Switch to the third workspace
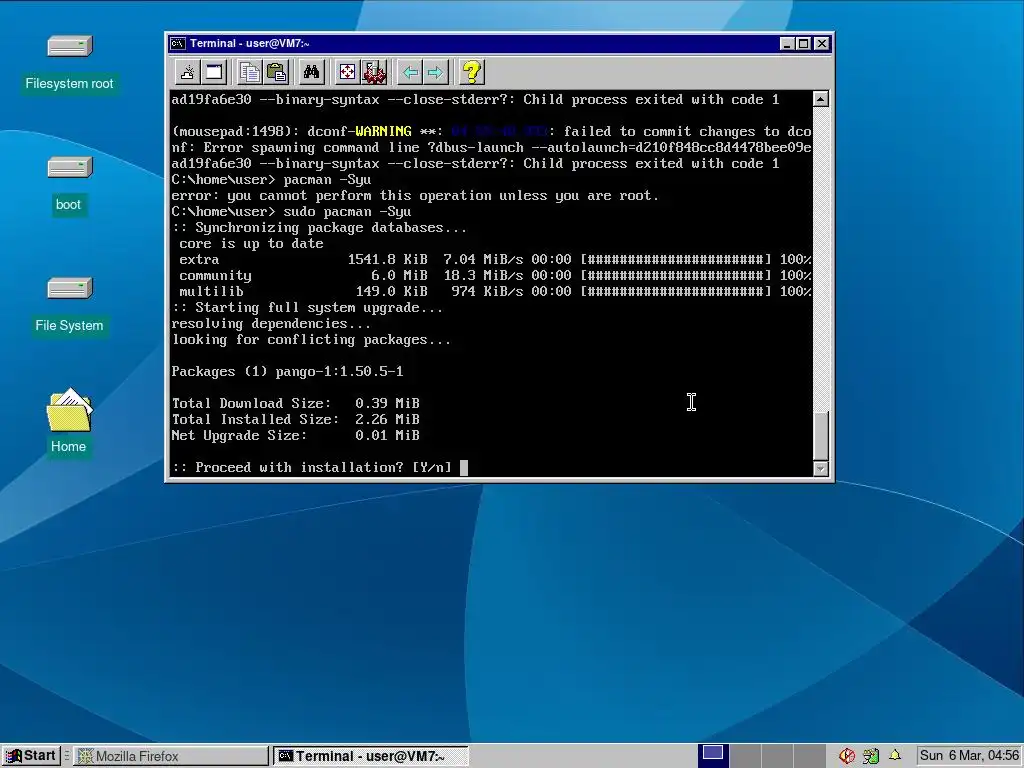The height and width of the screenshot is (768, 1024). [776, 756]
